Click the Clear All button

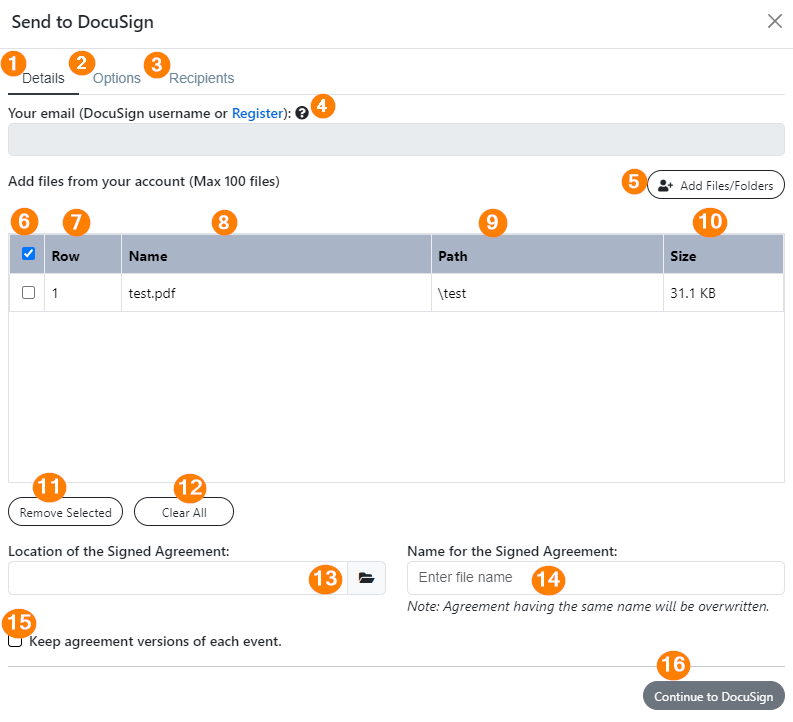(x=184, y=512)
